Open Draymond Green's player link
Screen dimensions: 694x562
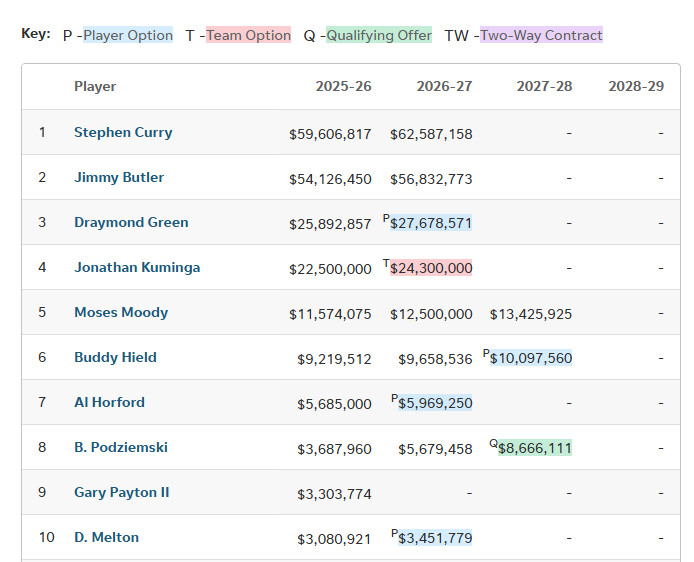click(x=131, y=222)
